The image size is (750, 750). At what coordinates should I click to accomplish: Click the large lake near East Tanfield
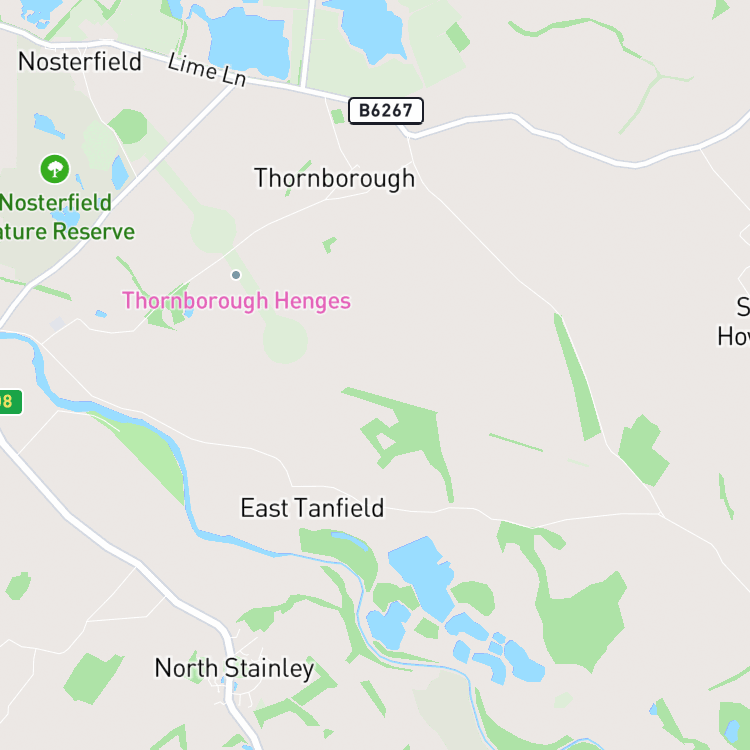coord(423,576)
